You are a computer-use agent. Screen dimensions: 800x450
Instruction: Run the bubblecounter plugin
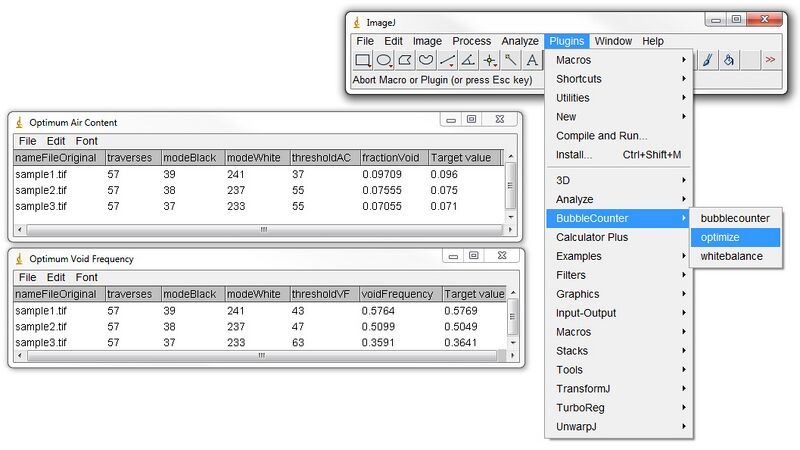[735, 218]
